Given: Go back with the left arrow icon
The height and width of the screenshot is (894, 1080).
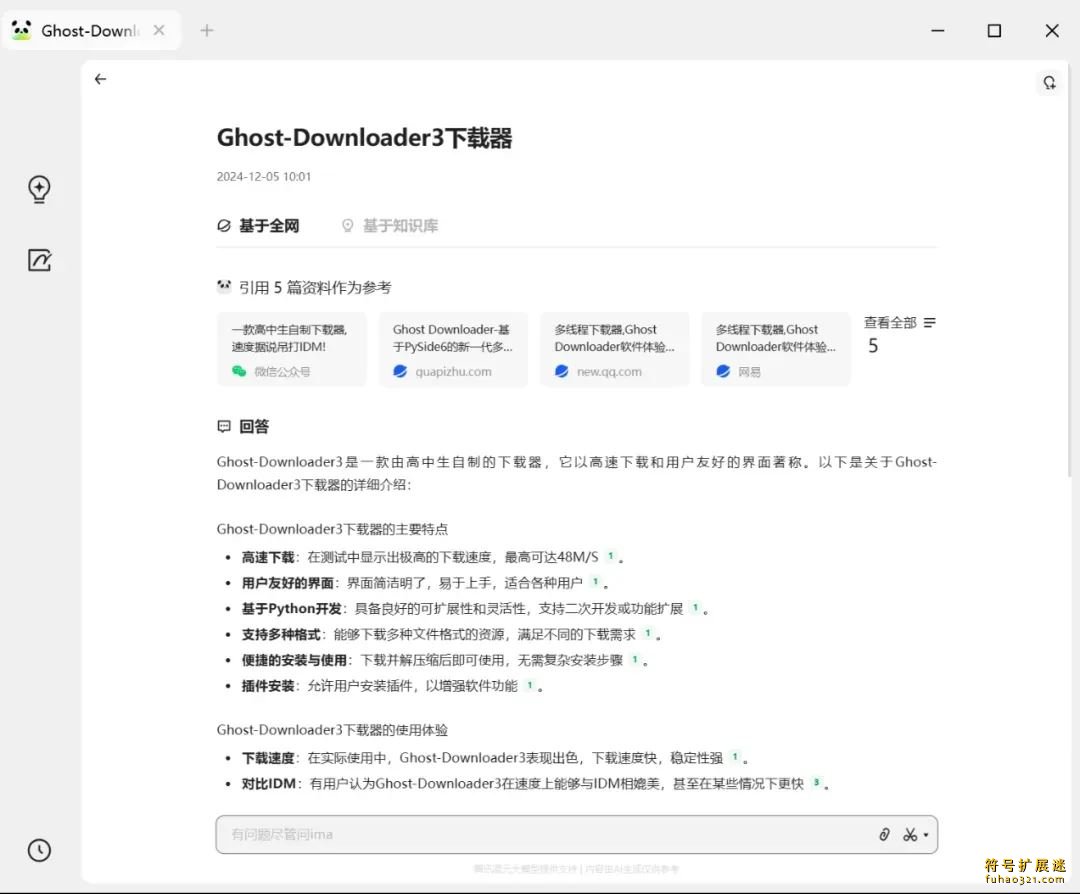Looking at the screenshot, I should point(101,79).
